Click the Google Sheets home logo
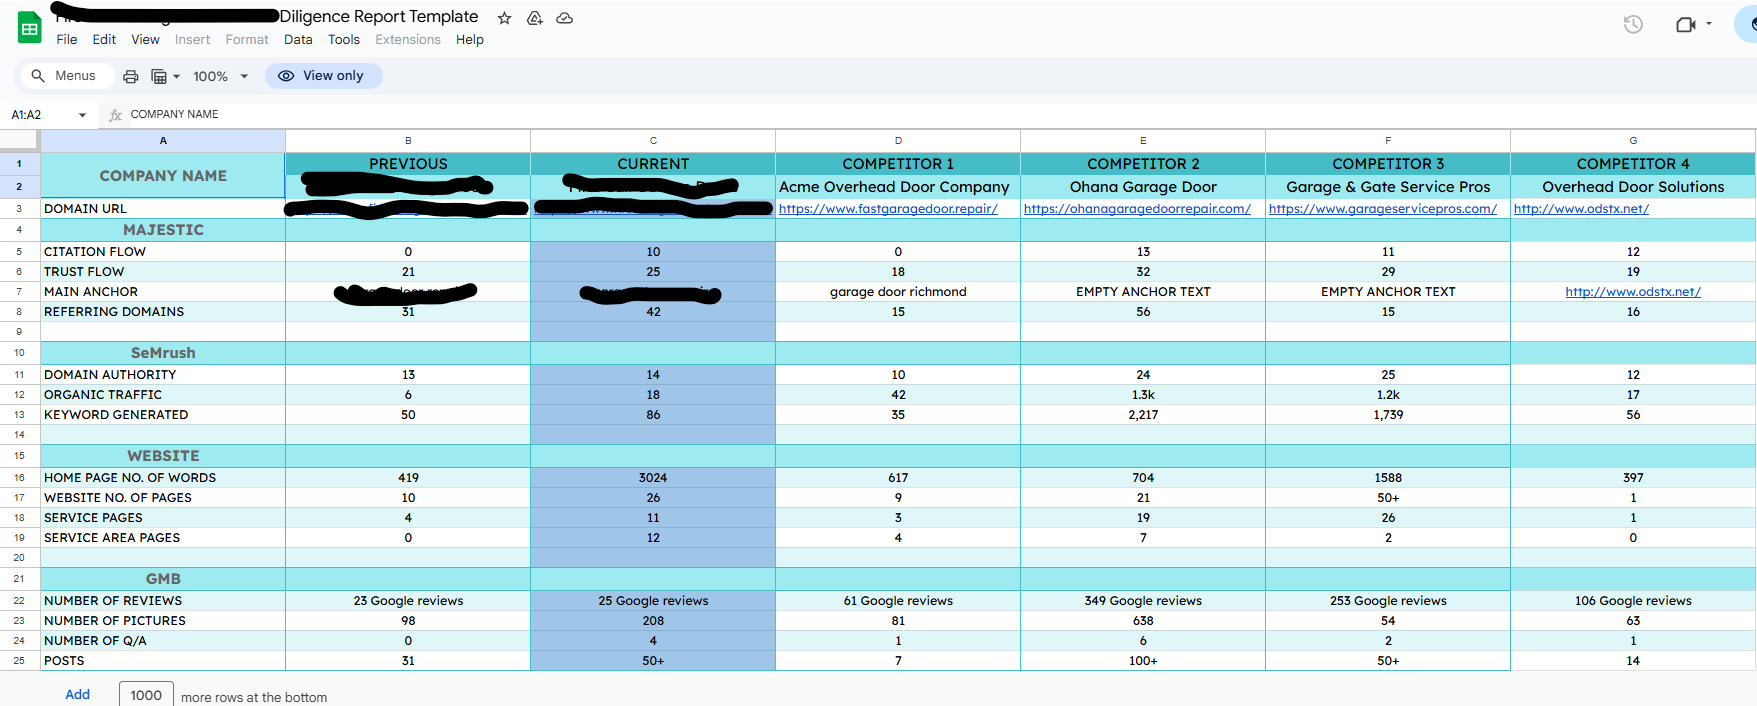This screenshot has width=1757, height=706. coord(30,28)
